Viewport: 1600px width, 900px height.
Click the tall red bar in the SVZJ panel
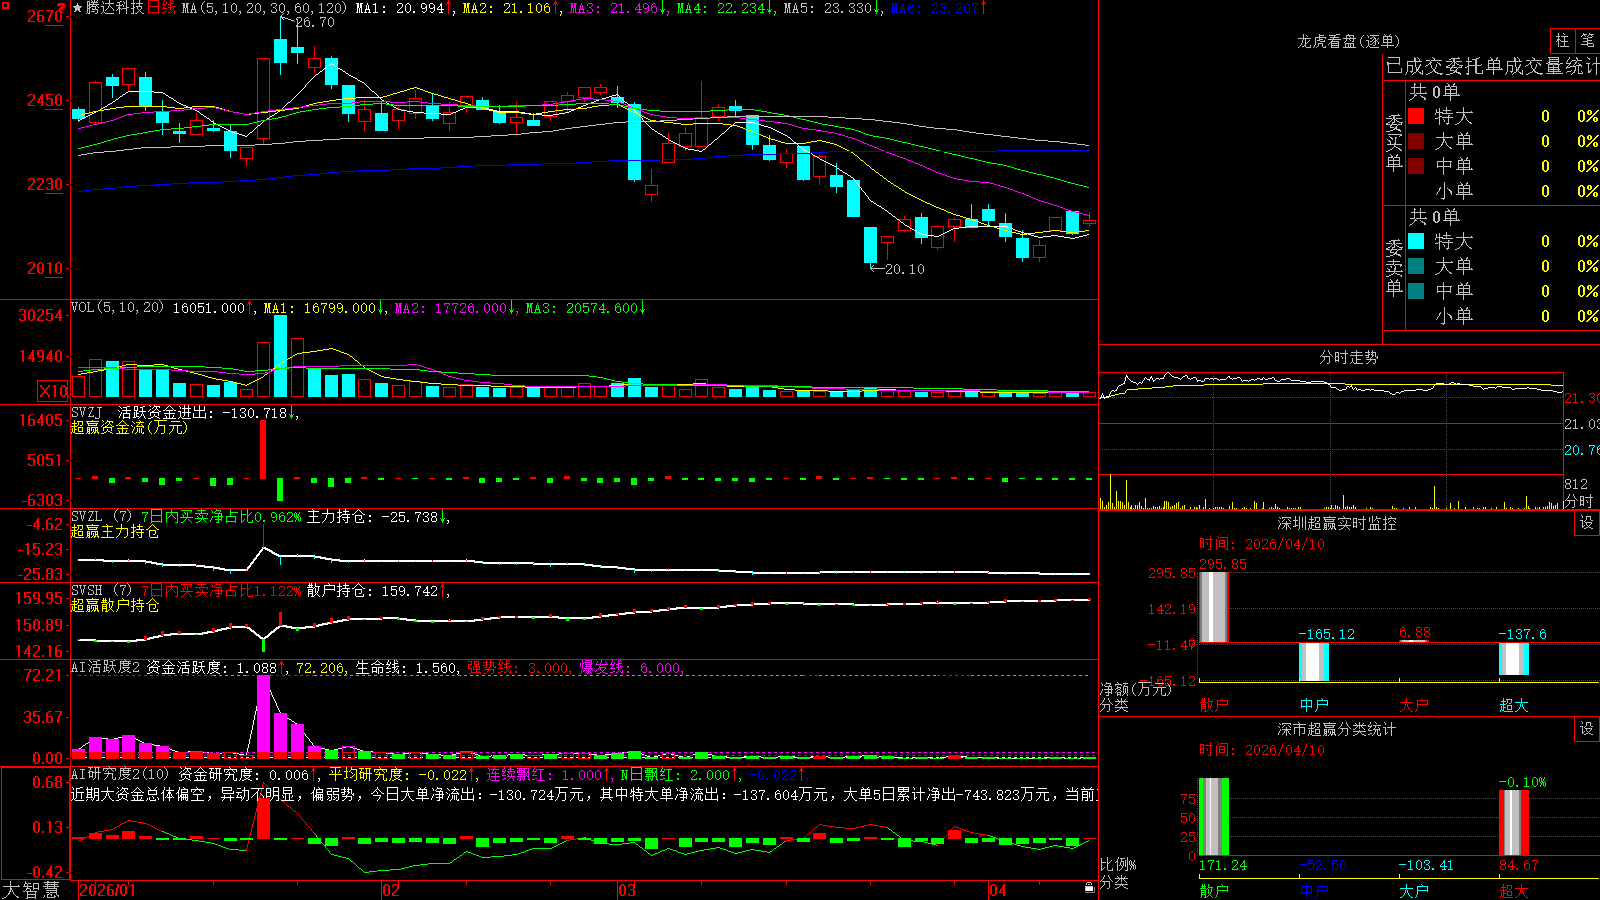(x=263, y=449)
